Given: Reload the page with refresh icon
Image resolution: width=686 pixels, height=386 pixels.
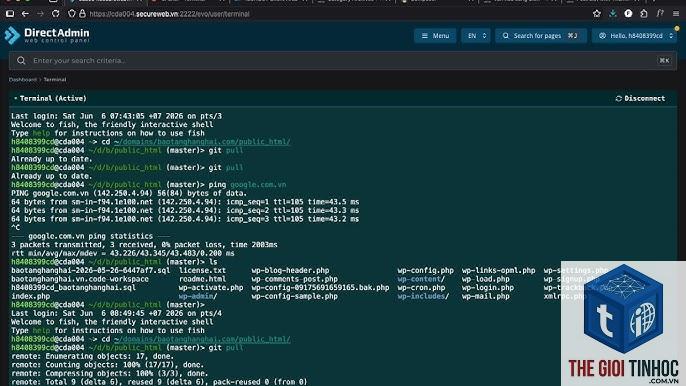Looking at the screenshot, I should click(x=56, y=14).
